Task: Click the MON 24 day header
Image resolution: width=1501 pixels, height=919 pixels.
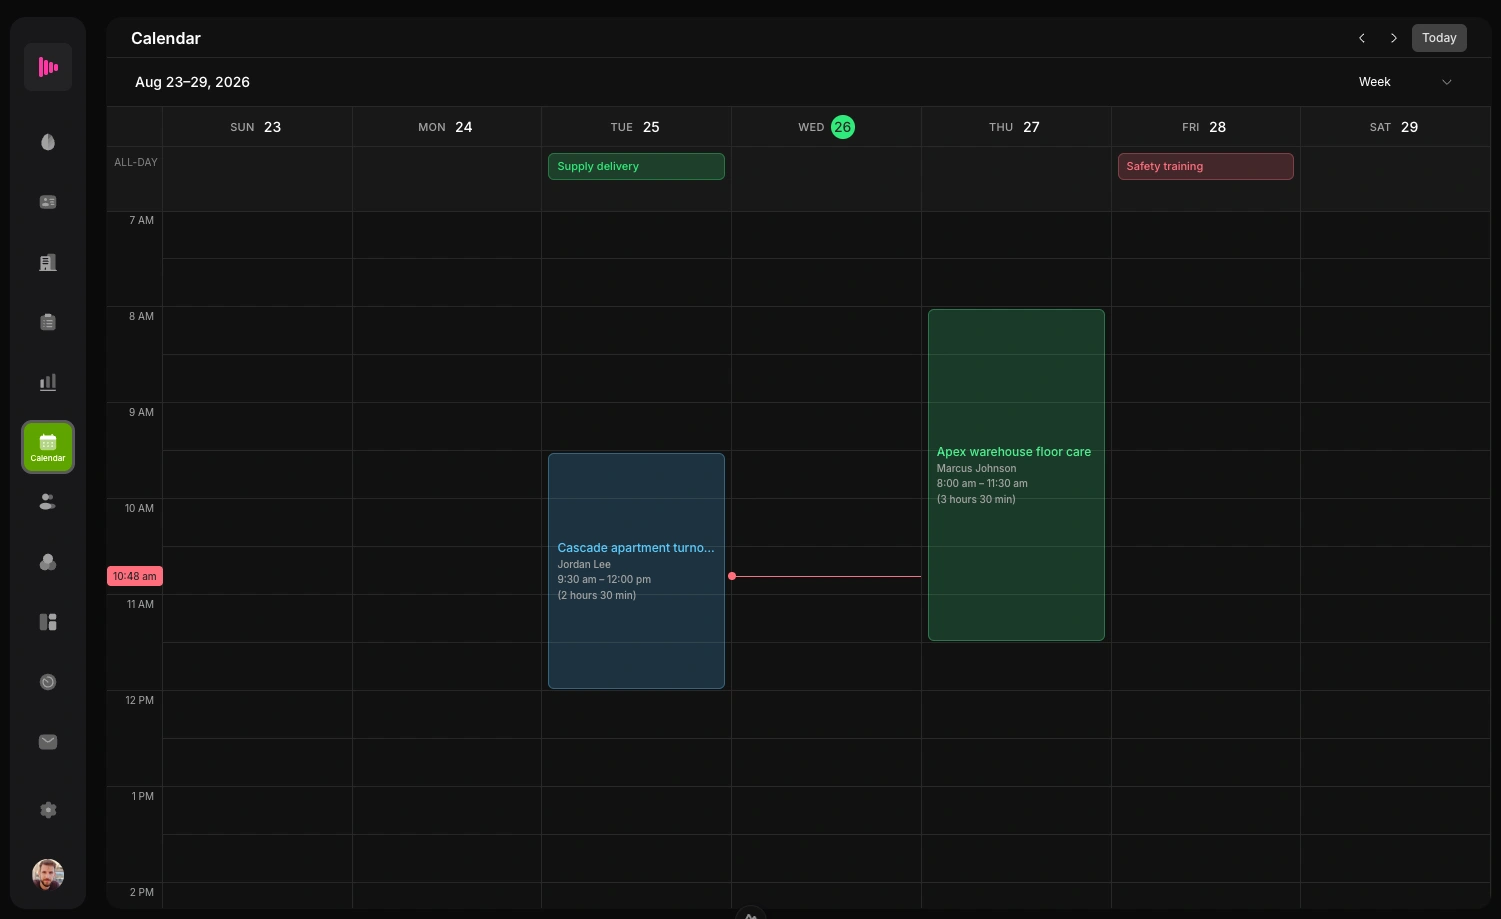Action: pyautogui.click(x=446, y=127)
